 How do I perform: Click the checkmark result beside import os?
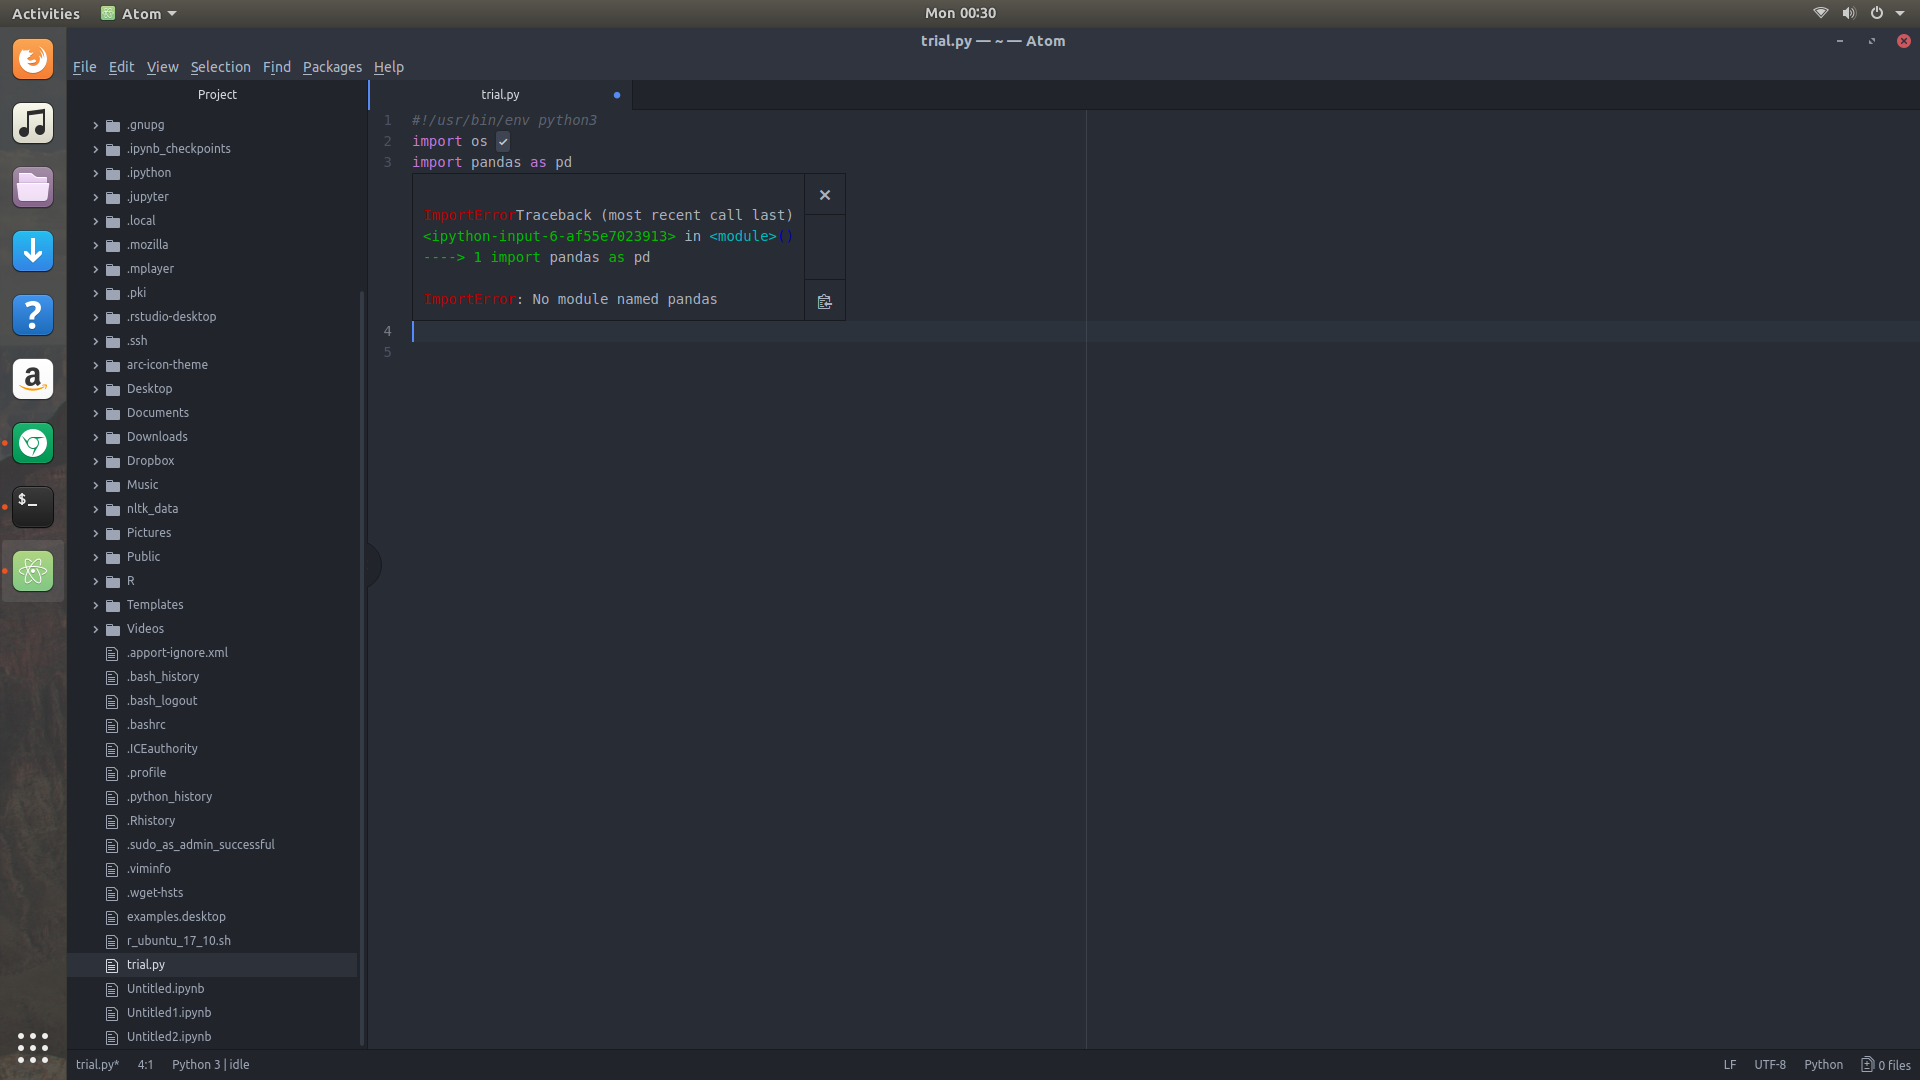click(501, 141)
